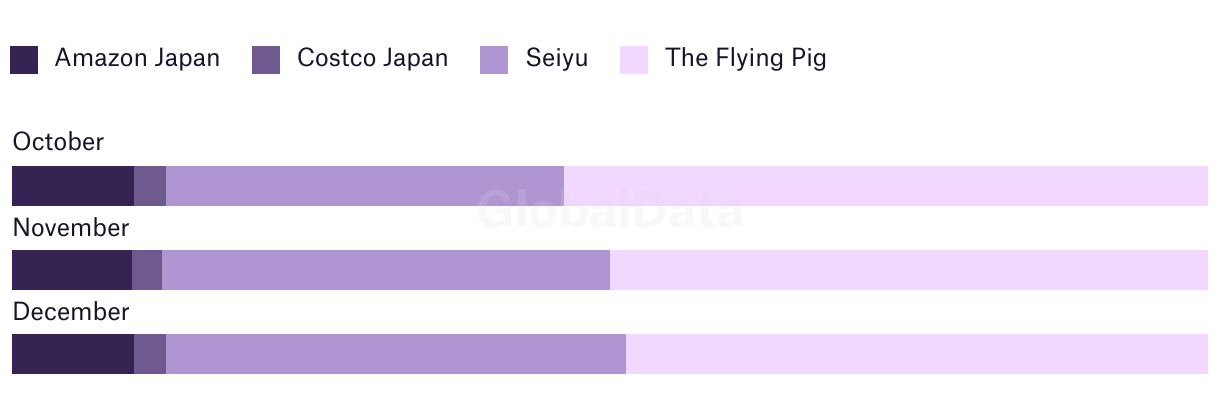Click the October Seiyu bar segment
This screenshot has height=418, width=1220.
coord(365,186)
